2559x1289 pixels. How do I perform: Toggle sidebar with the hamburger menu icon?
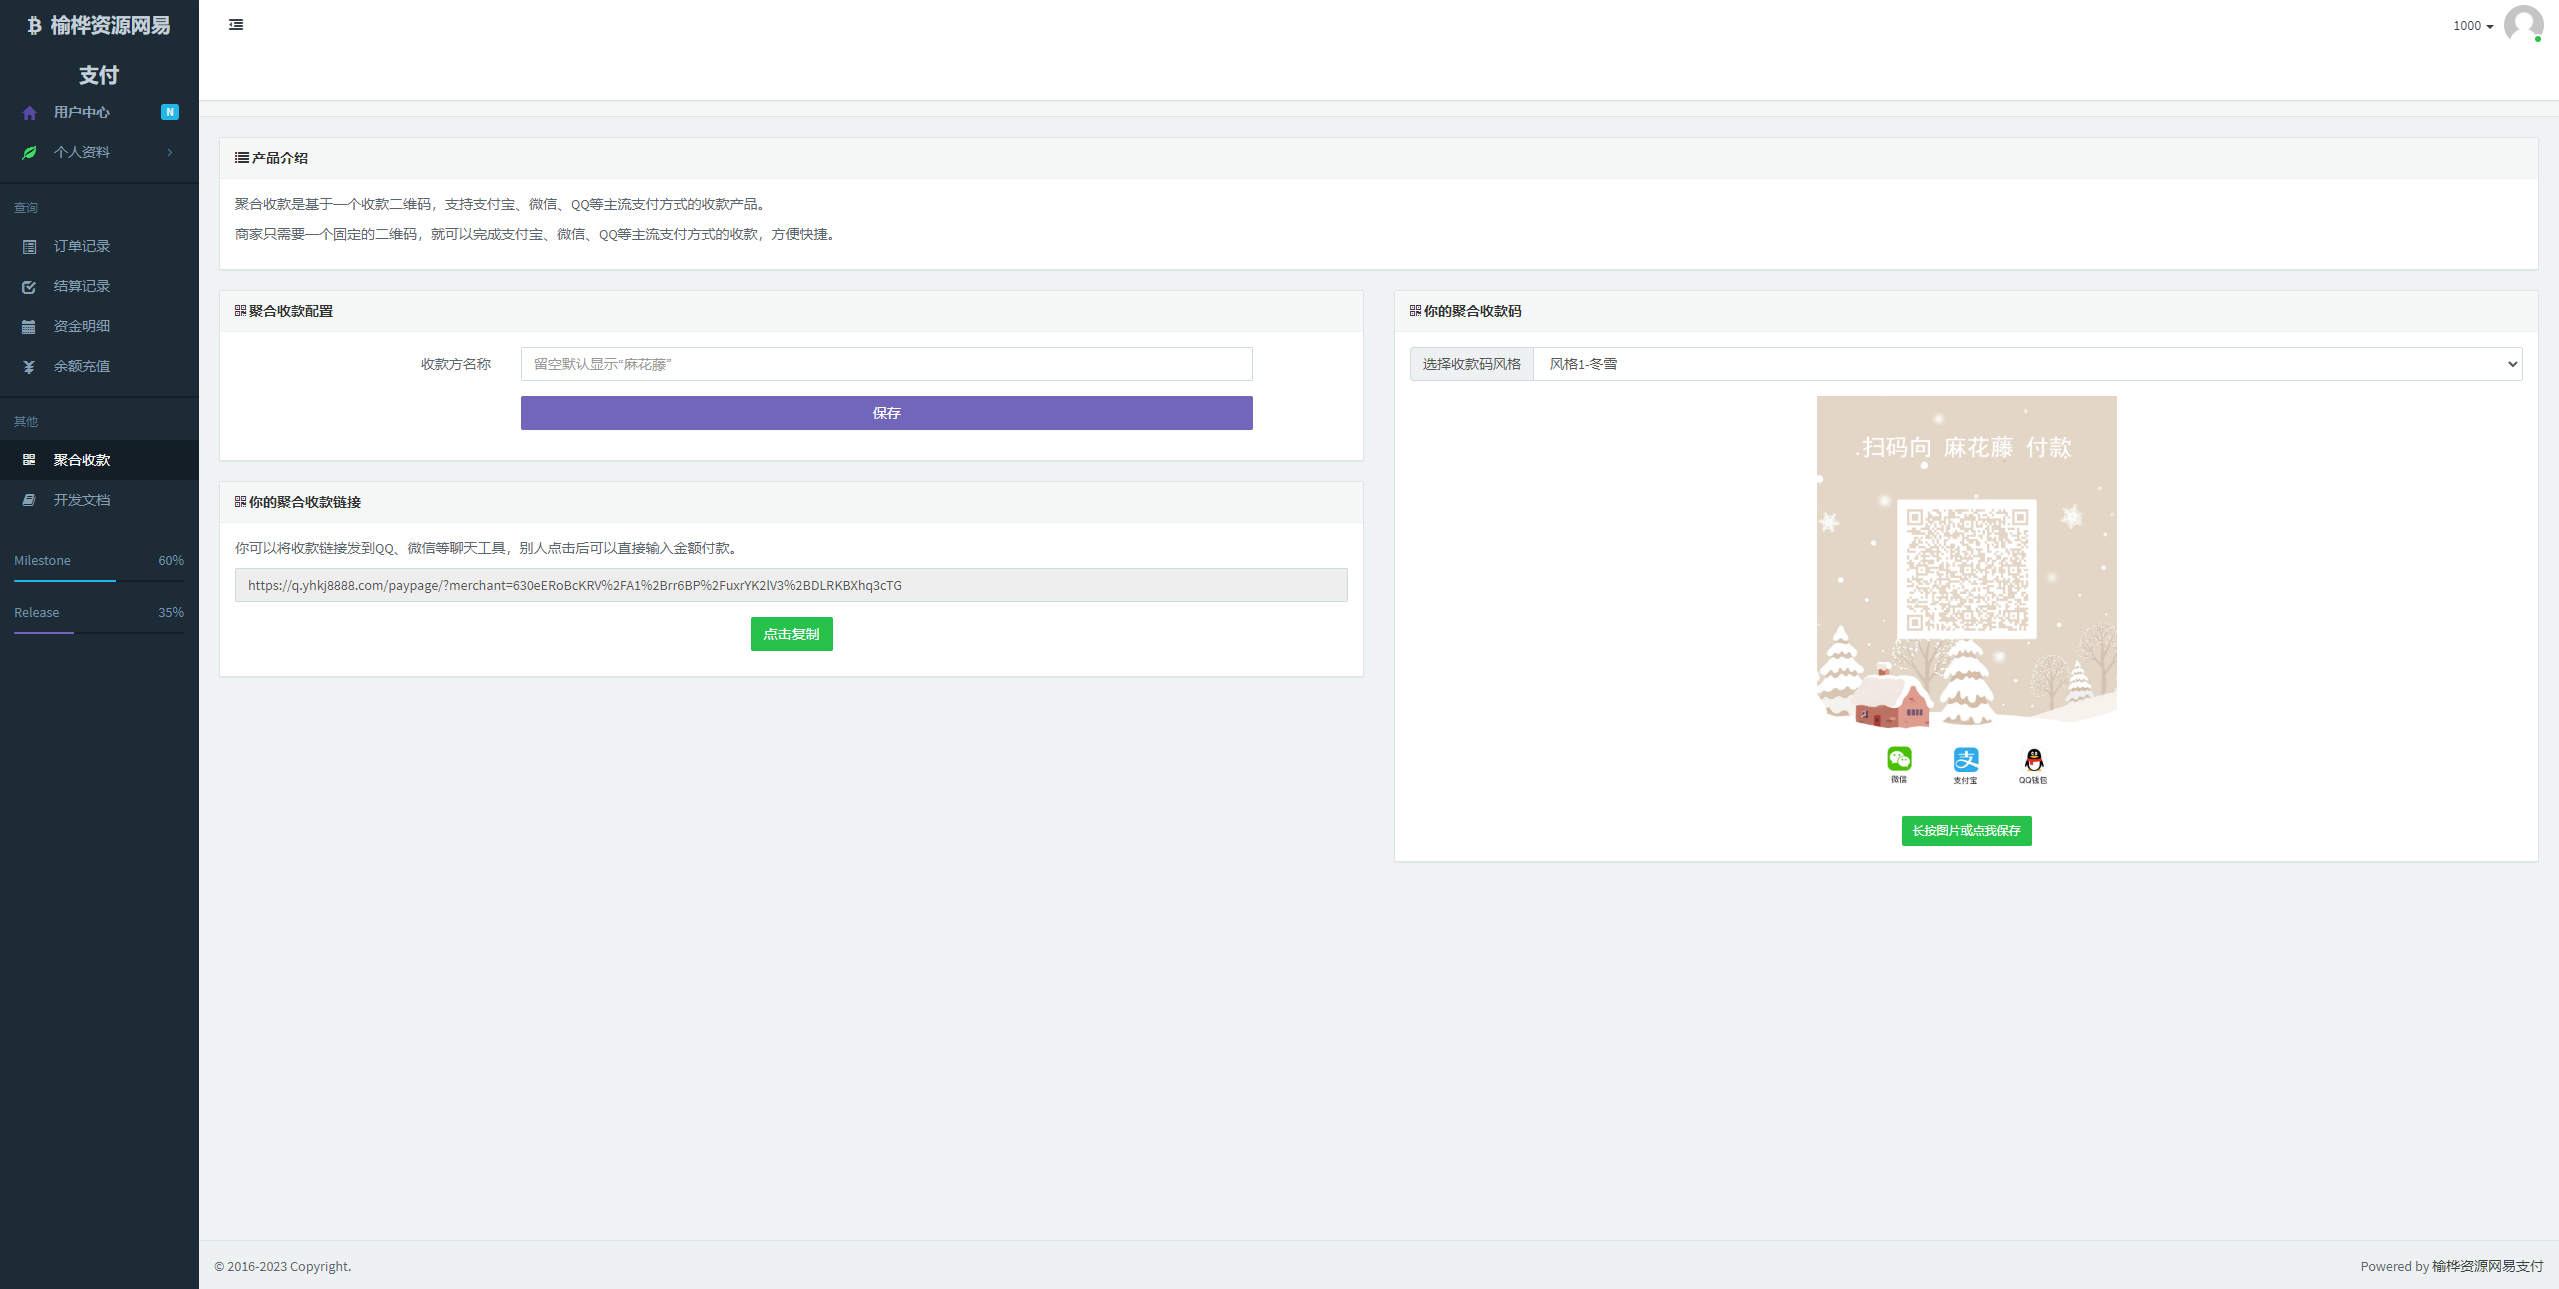(x=236, y=25)
